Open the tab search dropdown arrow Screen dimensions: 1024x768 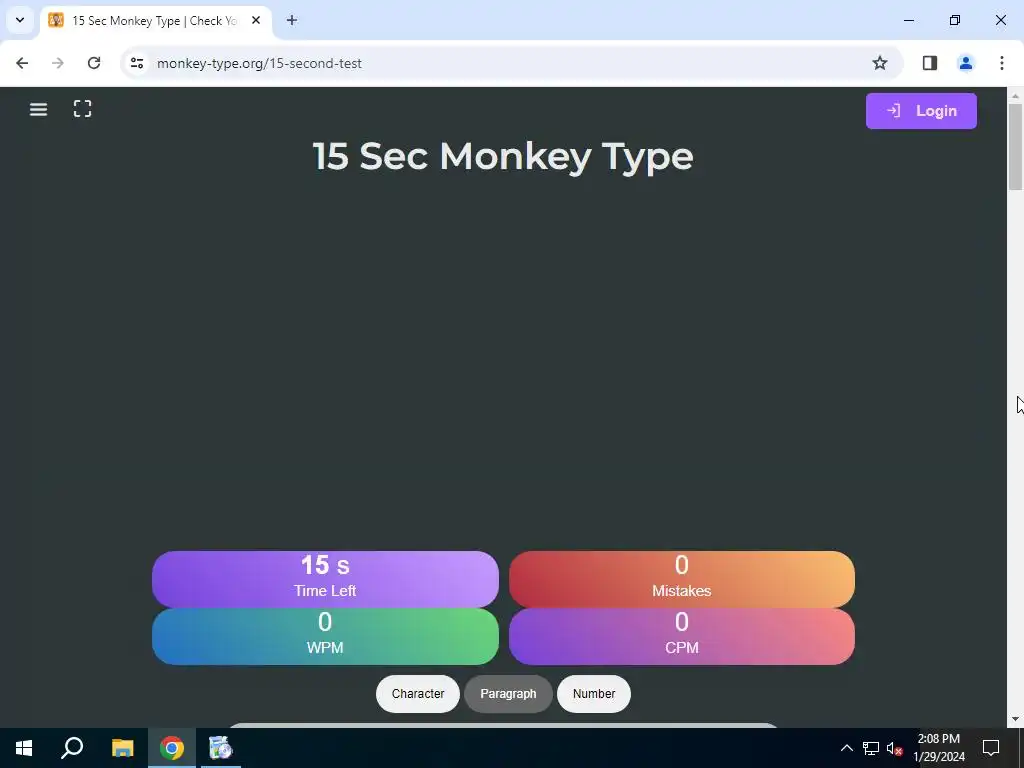click(x=20, y=20)
